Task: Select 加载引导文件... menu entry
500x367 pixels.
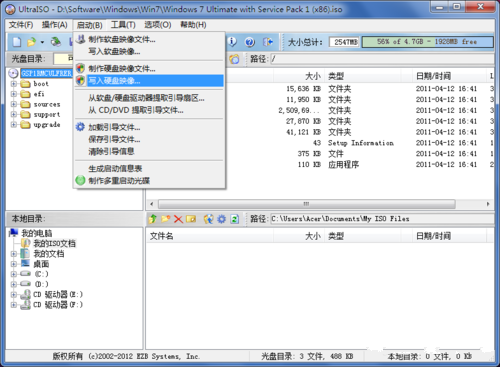Action: coord(149,127)
